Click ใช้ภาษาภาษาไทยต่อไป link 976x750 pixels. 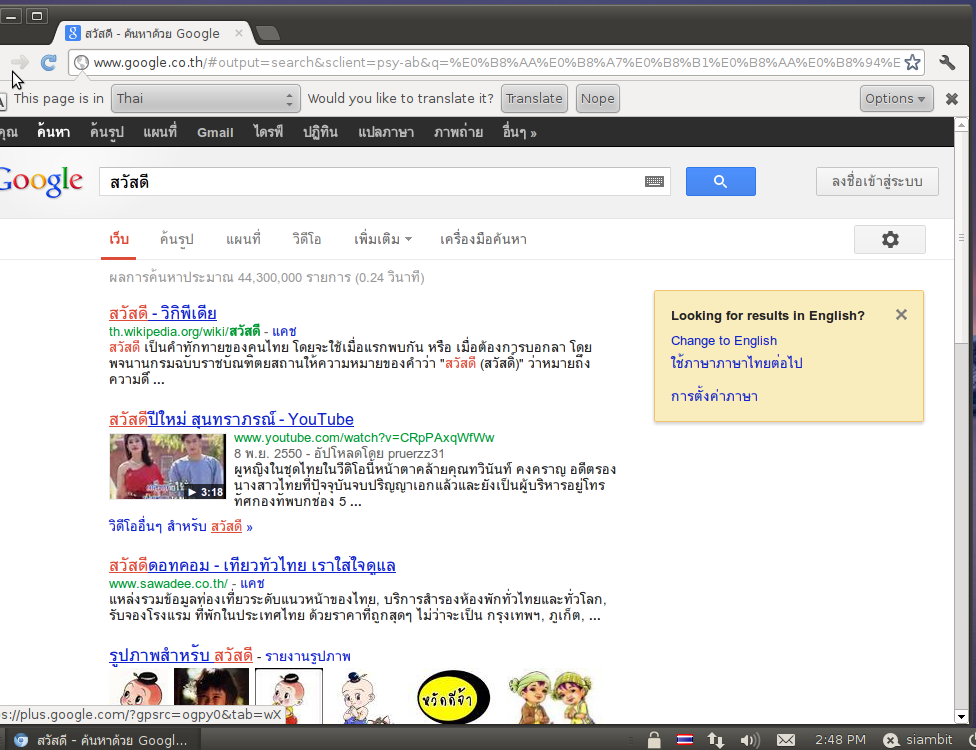[x=736, y=363]
